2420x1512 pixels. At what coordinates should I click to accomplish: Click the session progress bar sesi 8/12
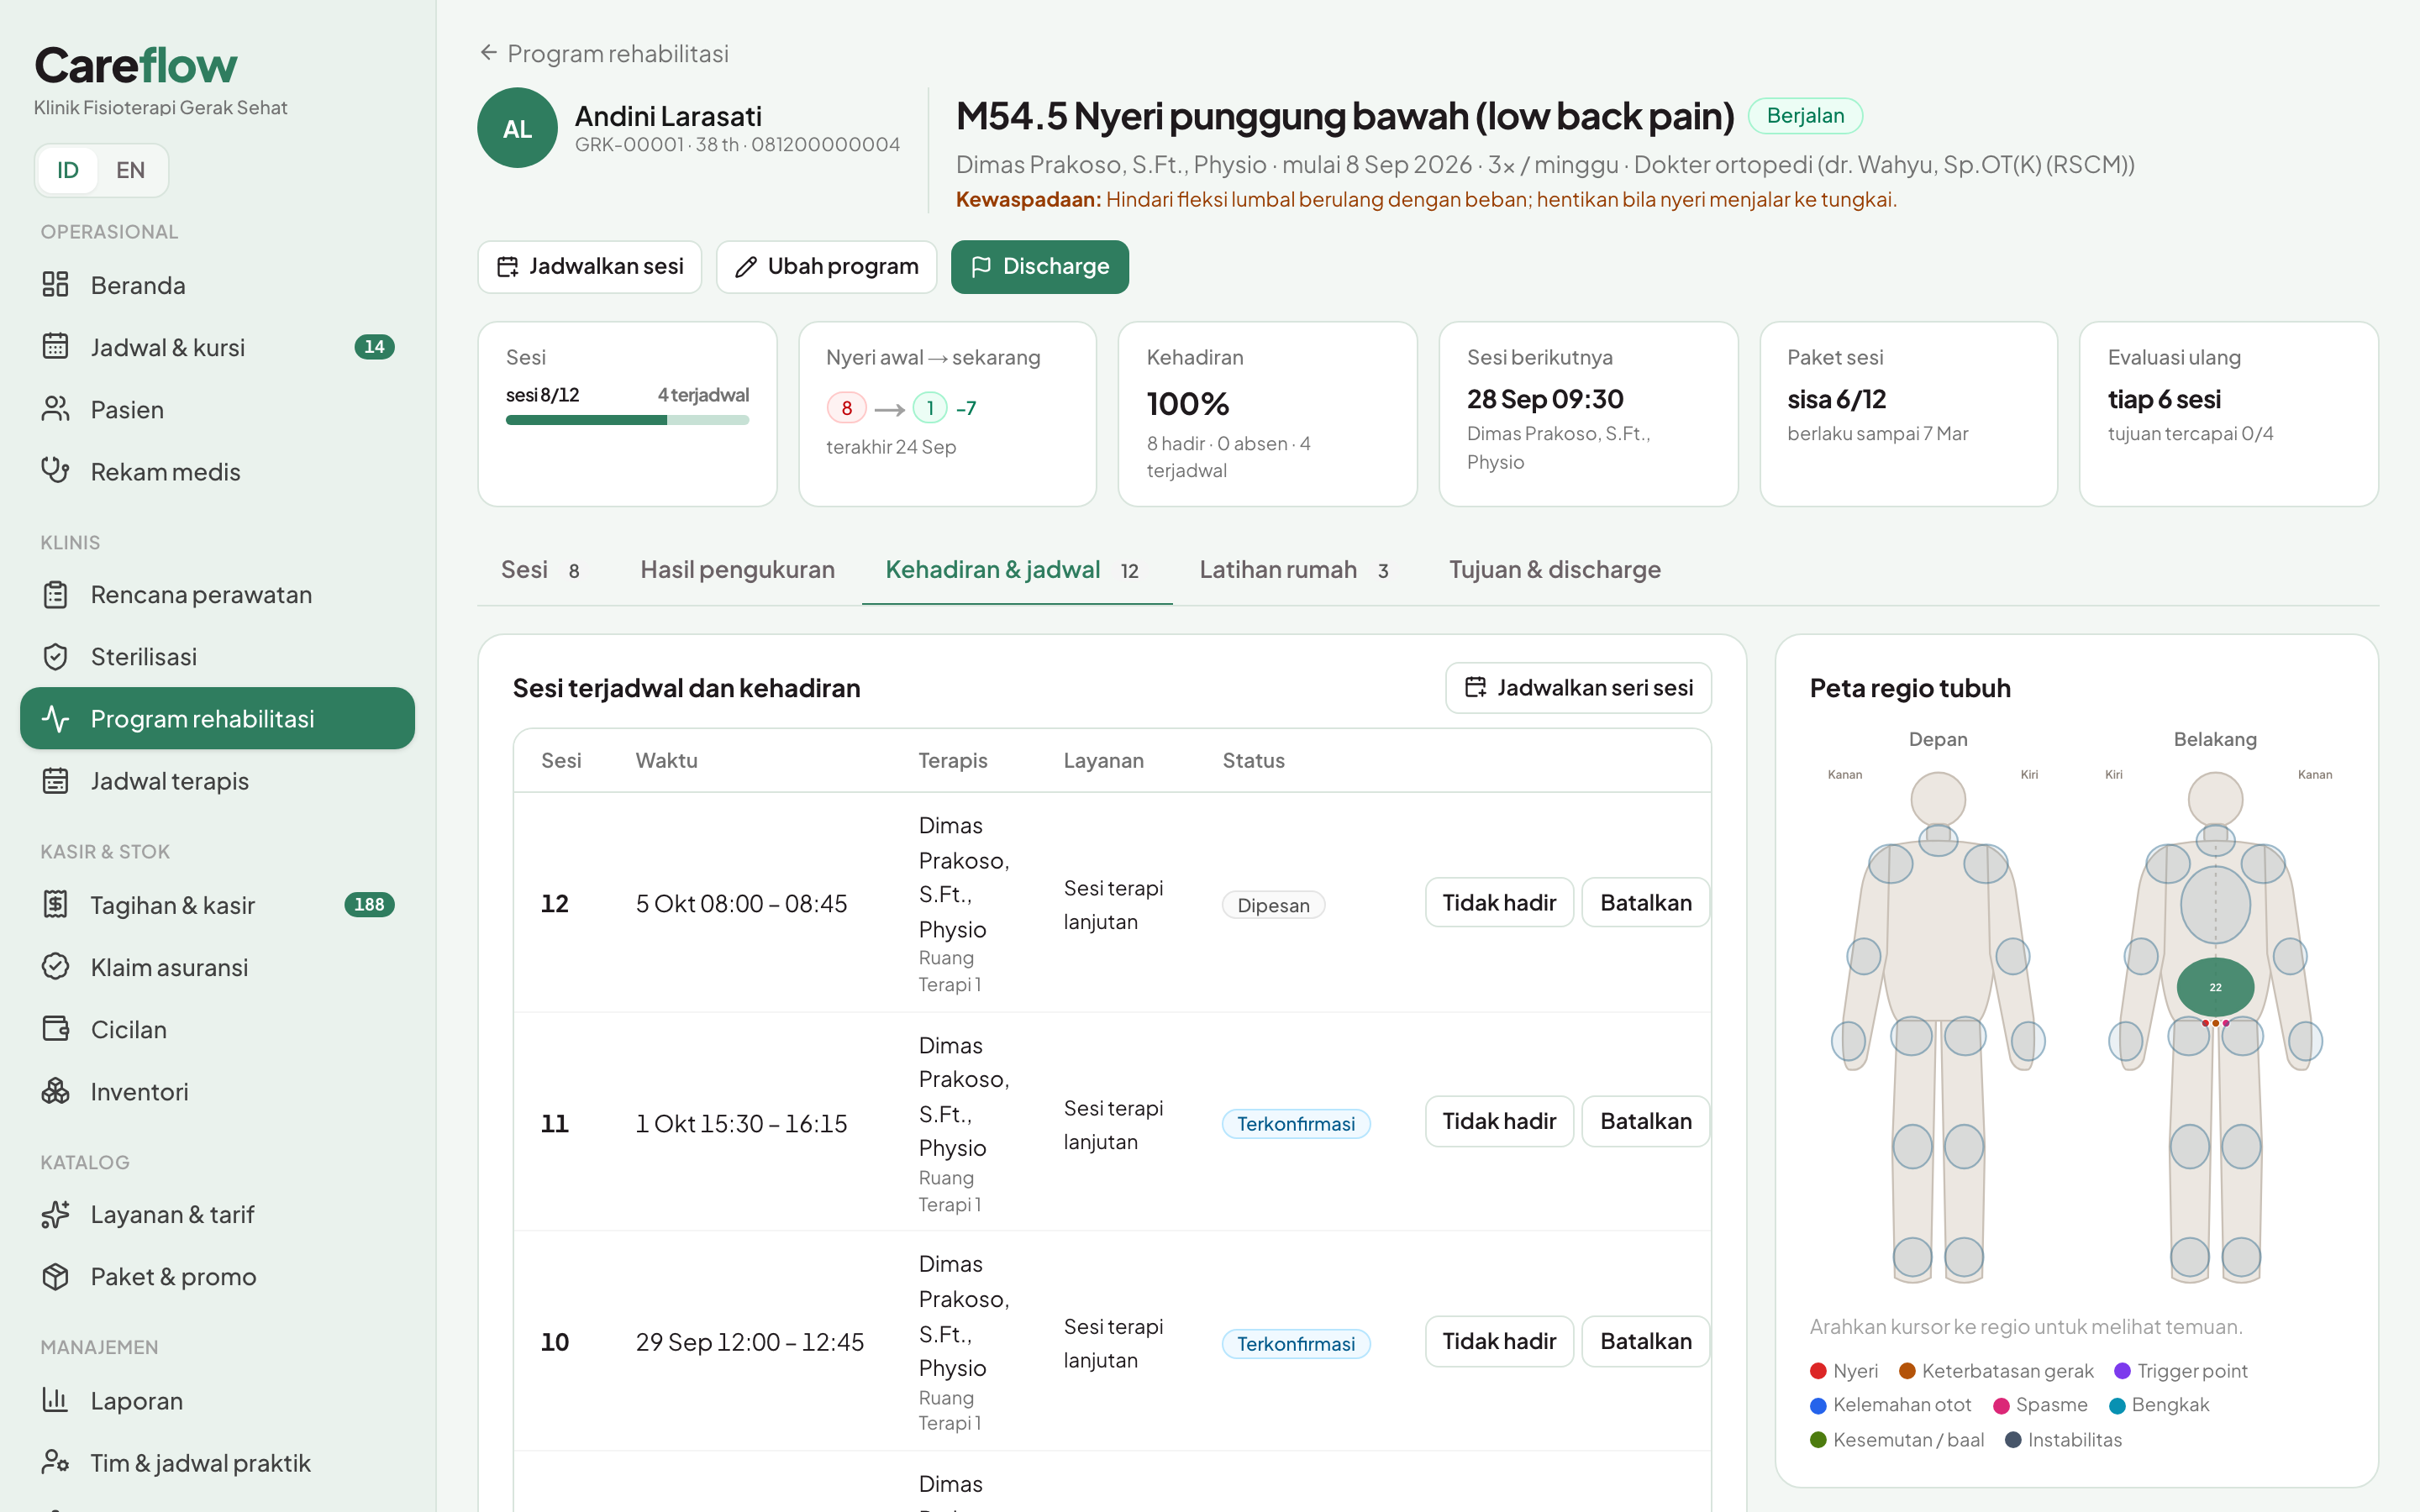coord(627,420)
